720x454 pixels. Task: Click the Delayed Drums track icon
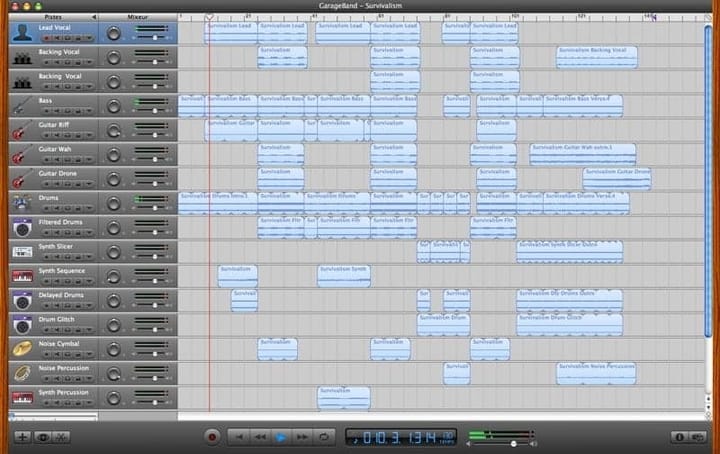(x=22, y=300)
